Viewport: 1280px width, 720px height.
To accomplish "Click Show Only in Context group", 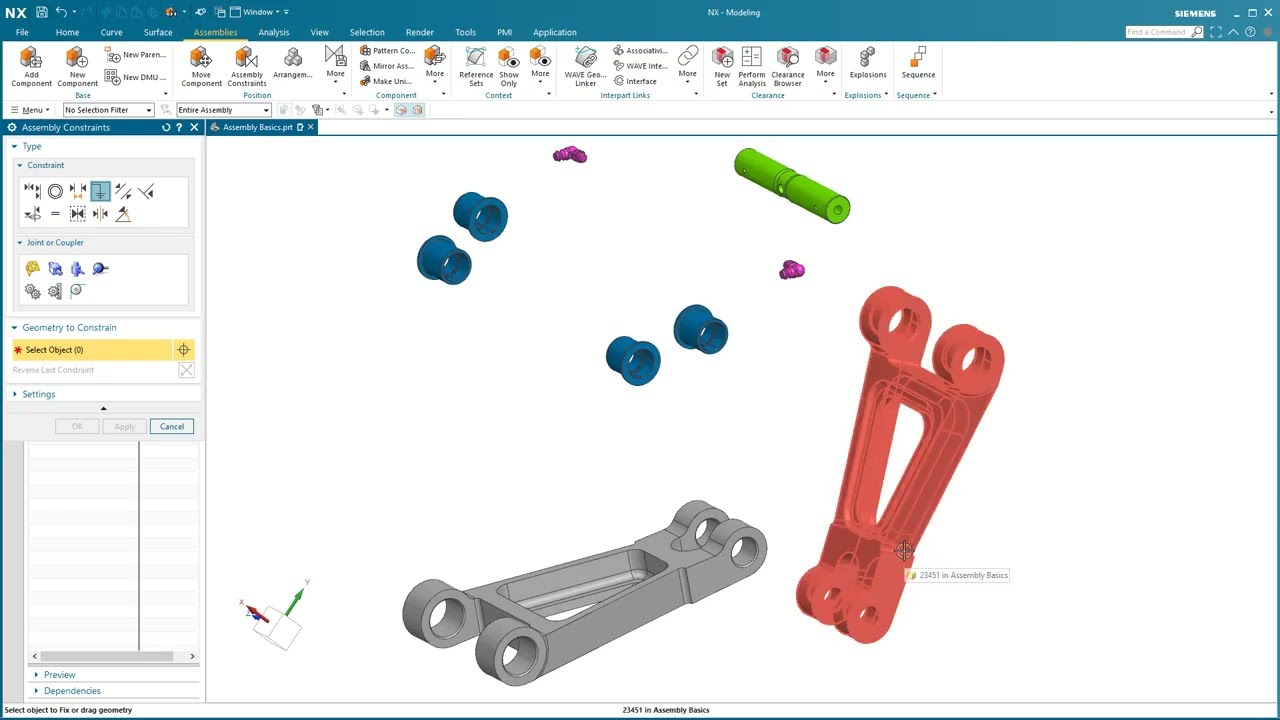I will [x=509, y=67].
